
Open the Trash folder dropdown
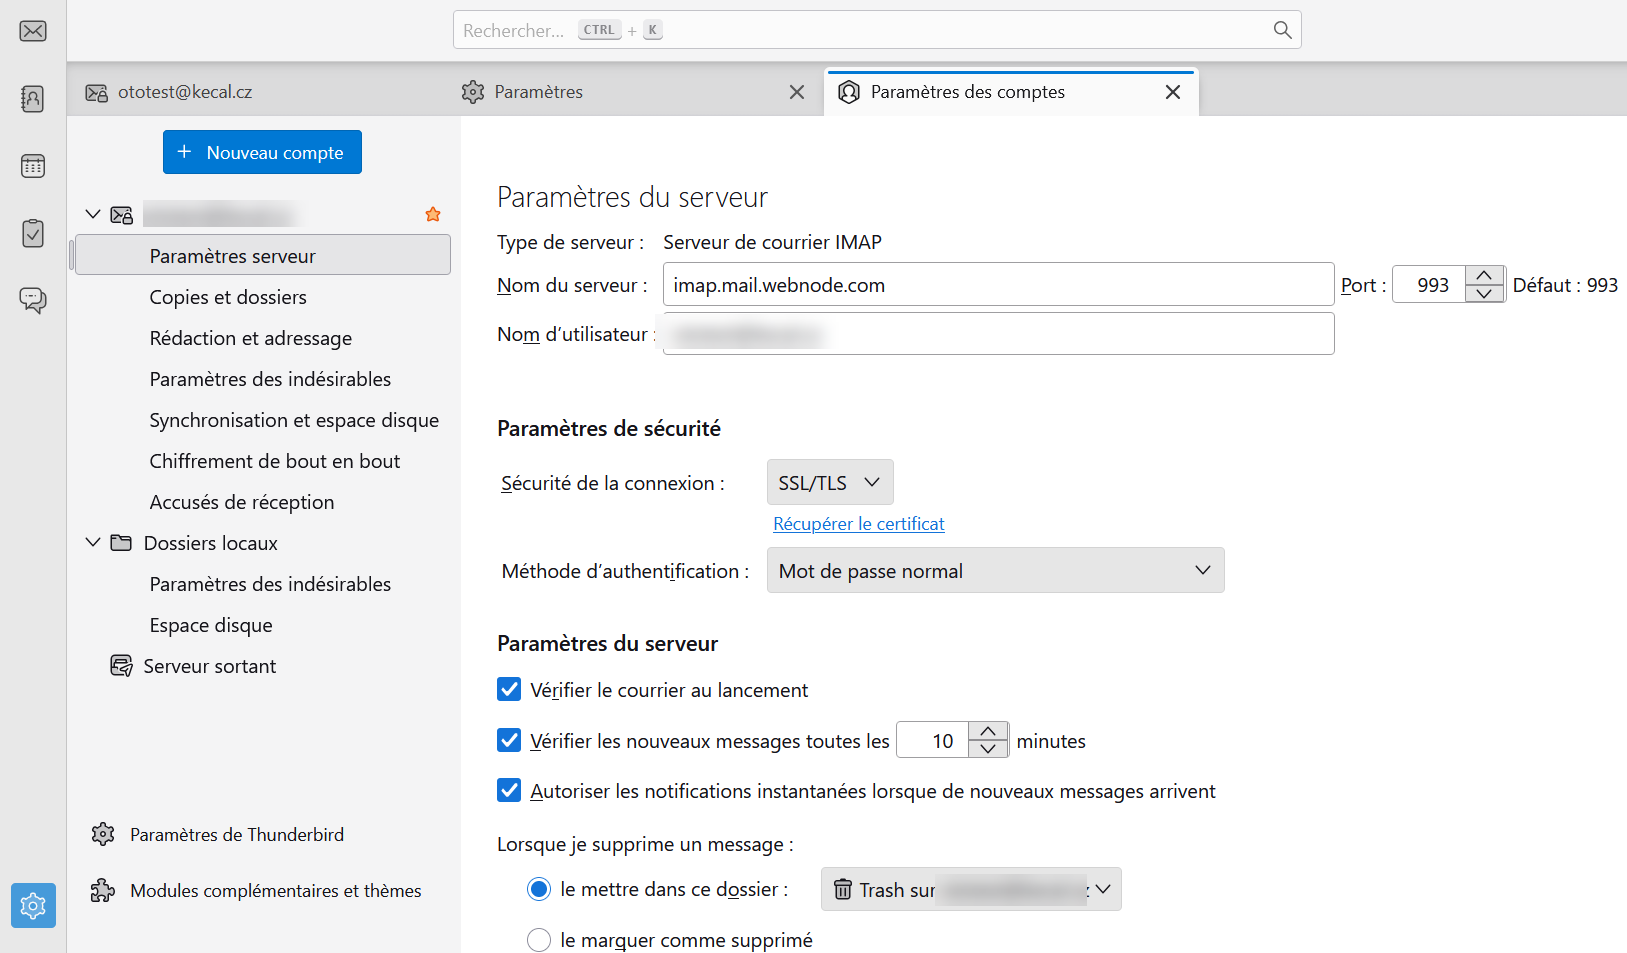[971, 889]
